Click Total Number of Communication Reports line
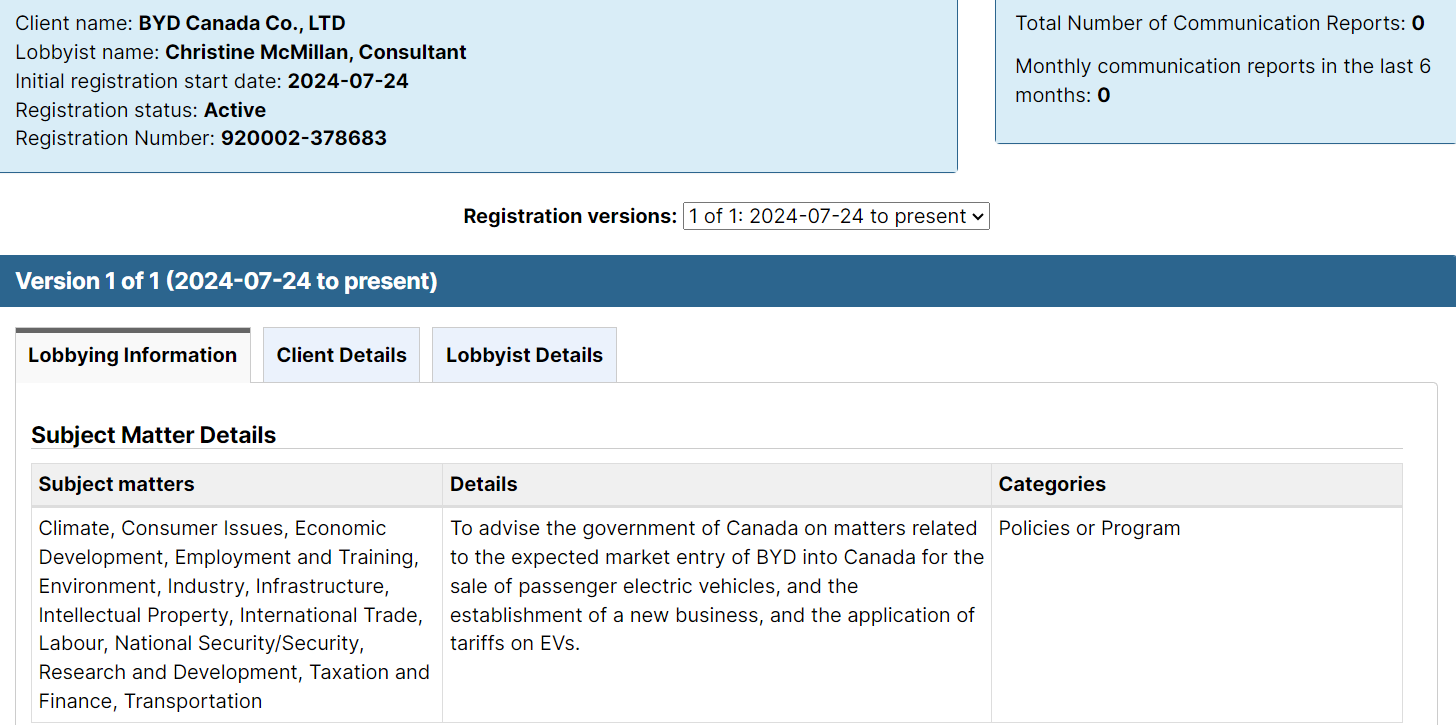Viewport: 1456px width, 725px height. pos(1219,23)
